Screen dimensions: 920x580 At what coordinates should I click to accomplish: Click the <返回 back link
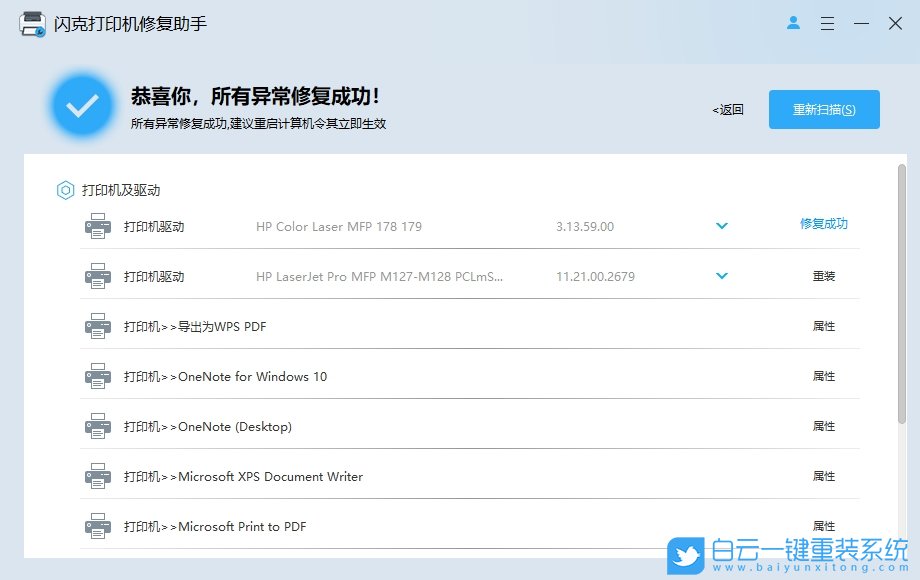click(727, 110)
